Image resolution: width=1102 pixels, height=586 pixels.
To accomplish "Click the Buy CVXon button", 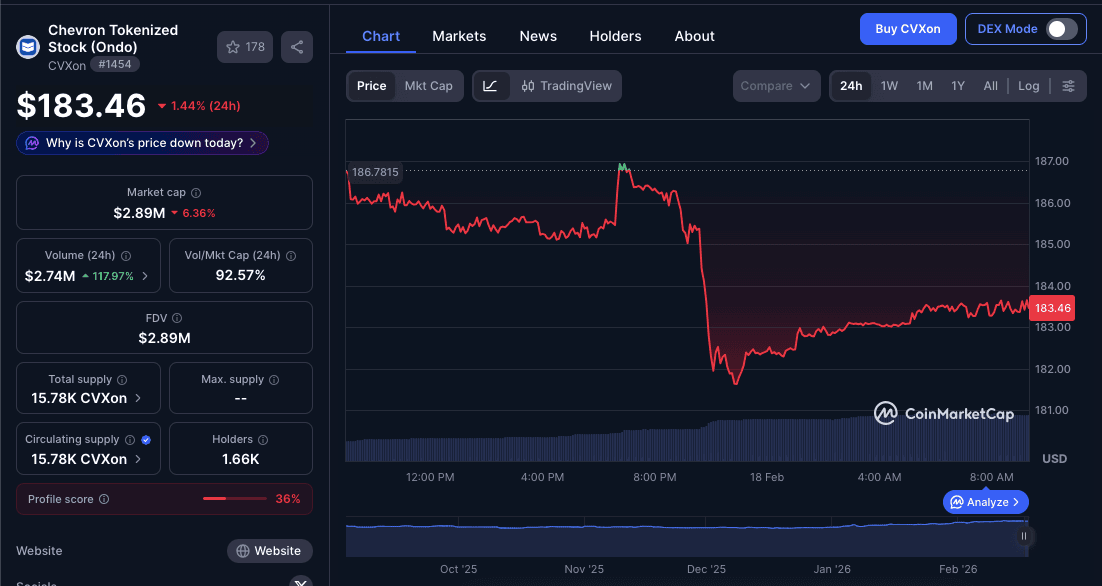I will (x=907, y=29).
